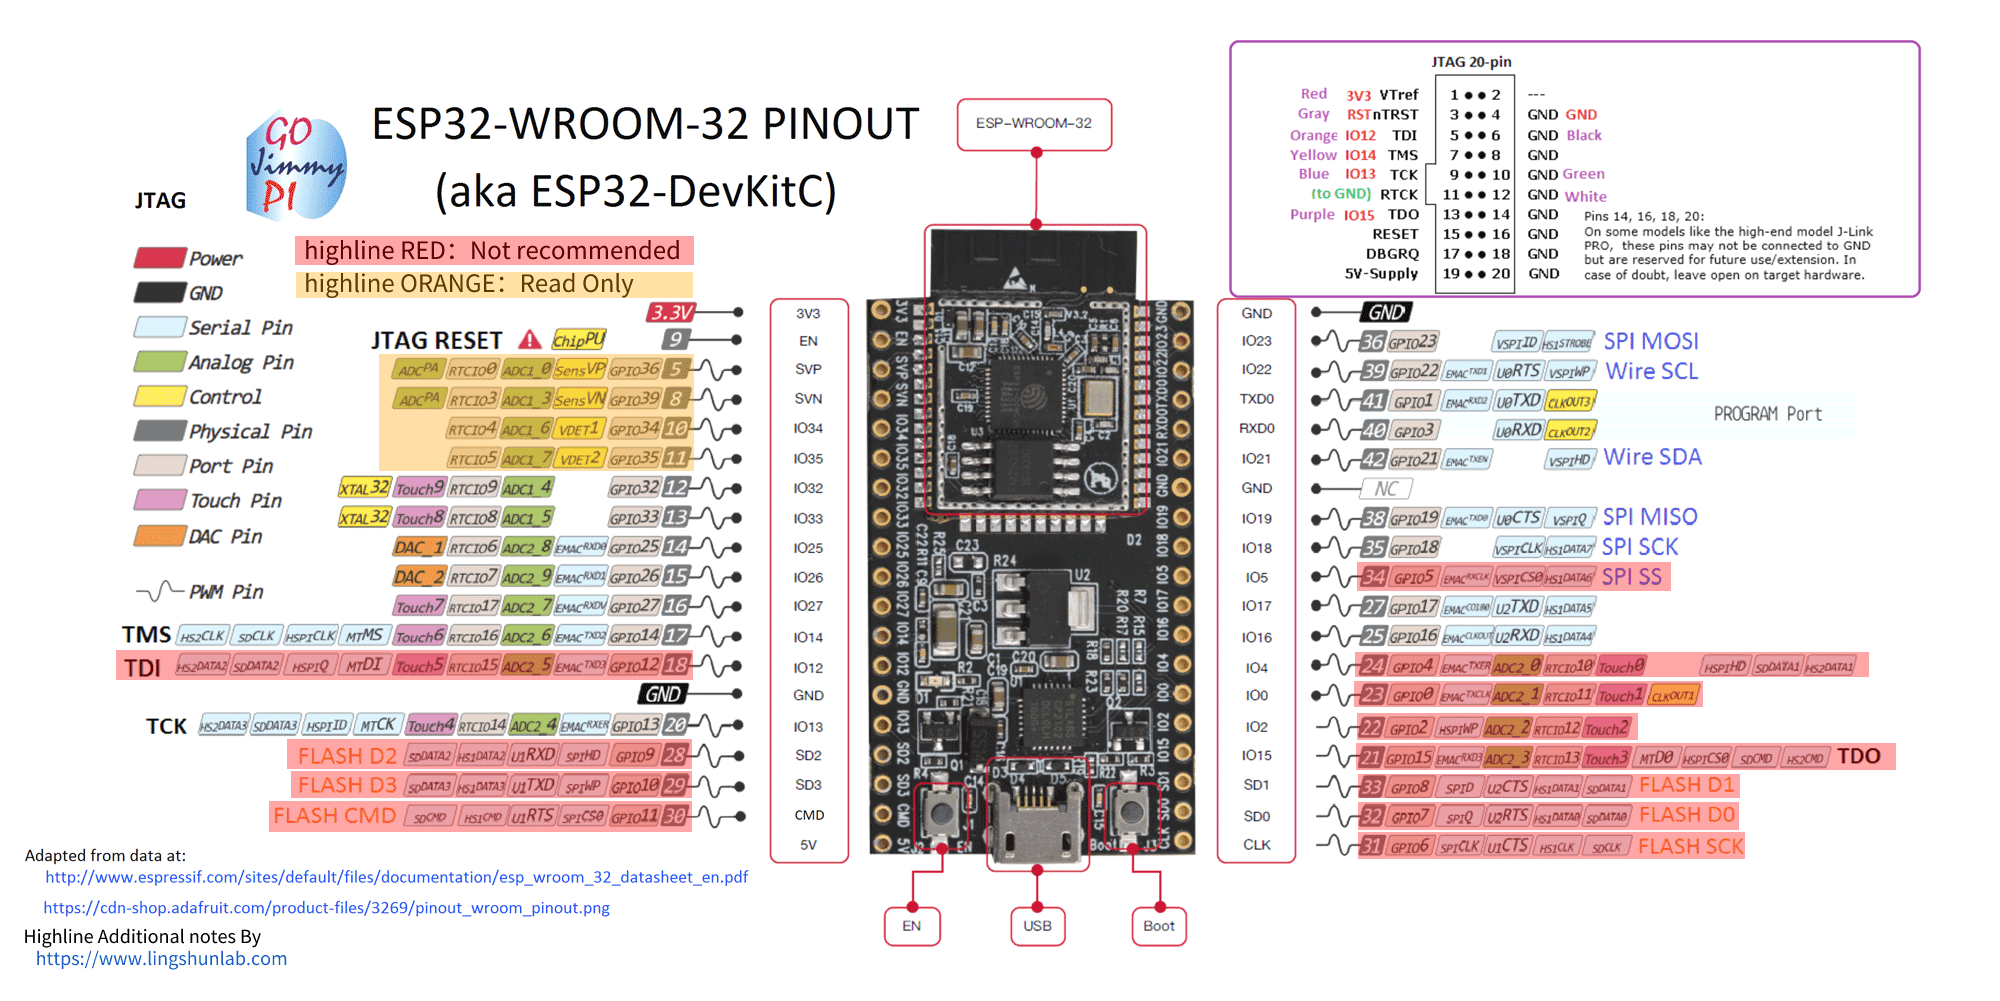Click the Boot push button on the board
Image resolution: width=2000 pixels, height=1001 pixels.
[x=1131, y=812]
